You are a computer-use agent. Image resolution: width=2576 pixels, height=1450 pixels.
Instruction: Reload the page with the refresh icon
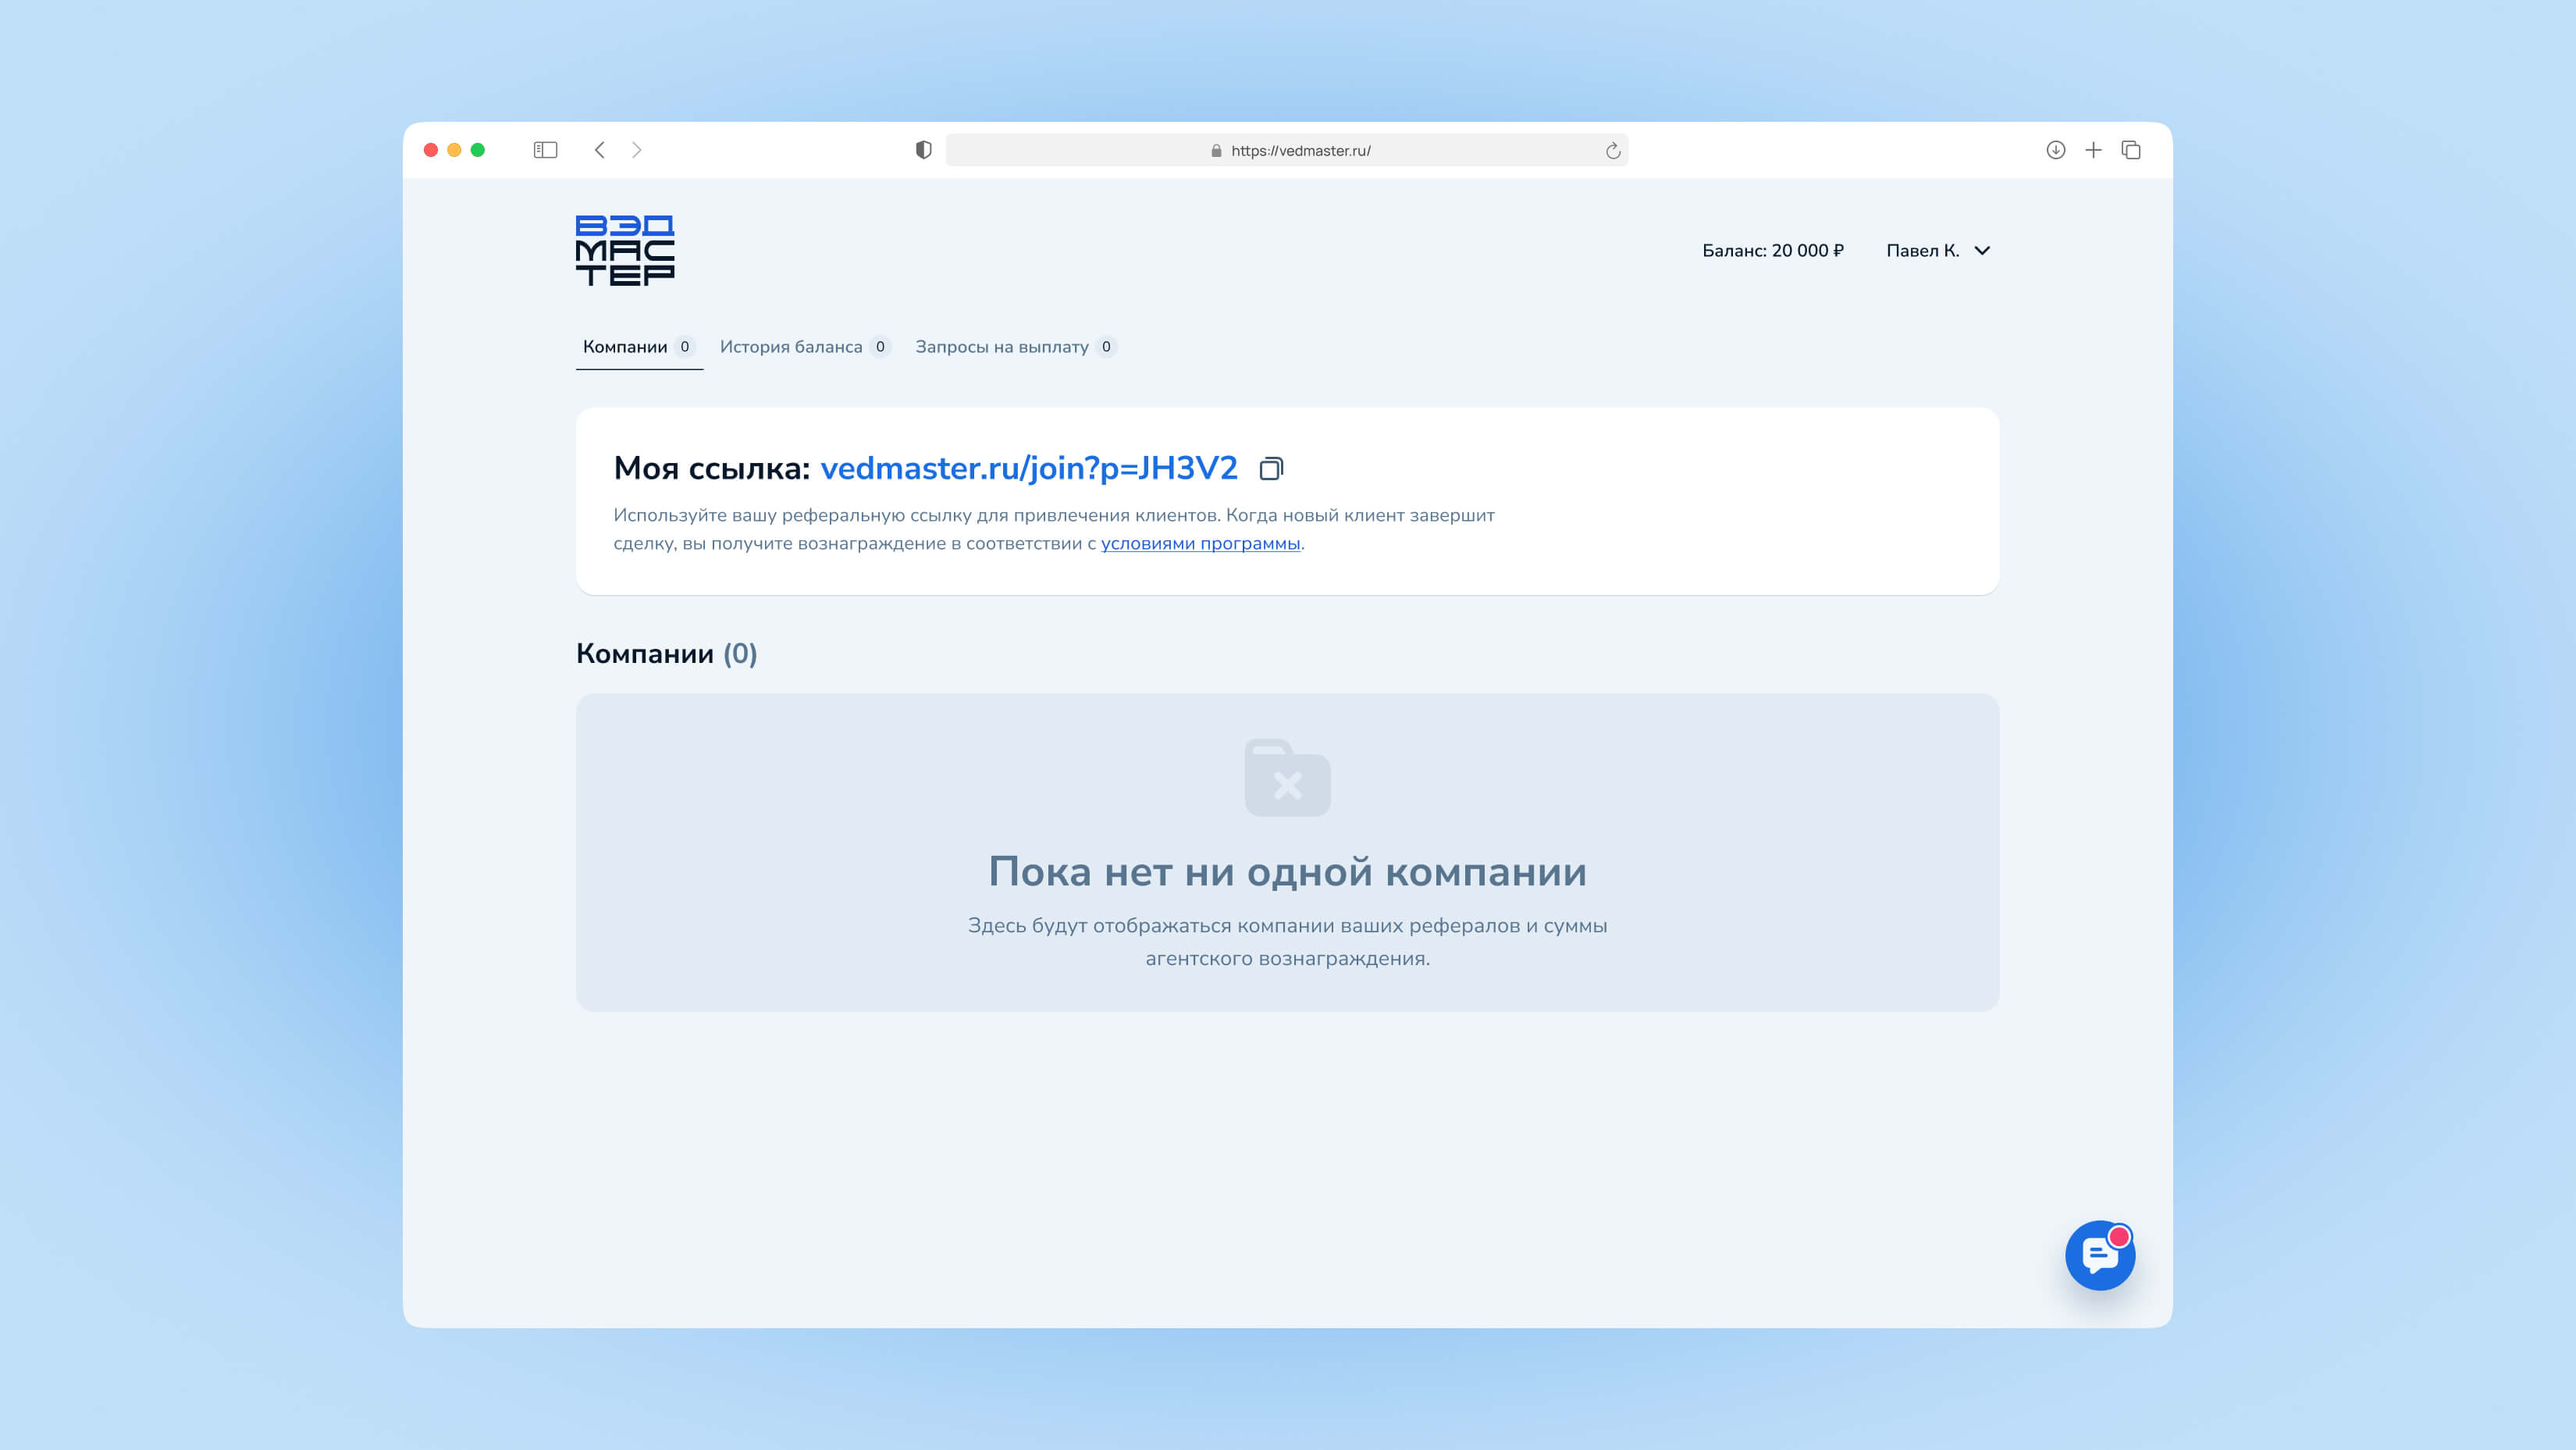coord(1612,151)
